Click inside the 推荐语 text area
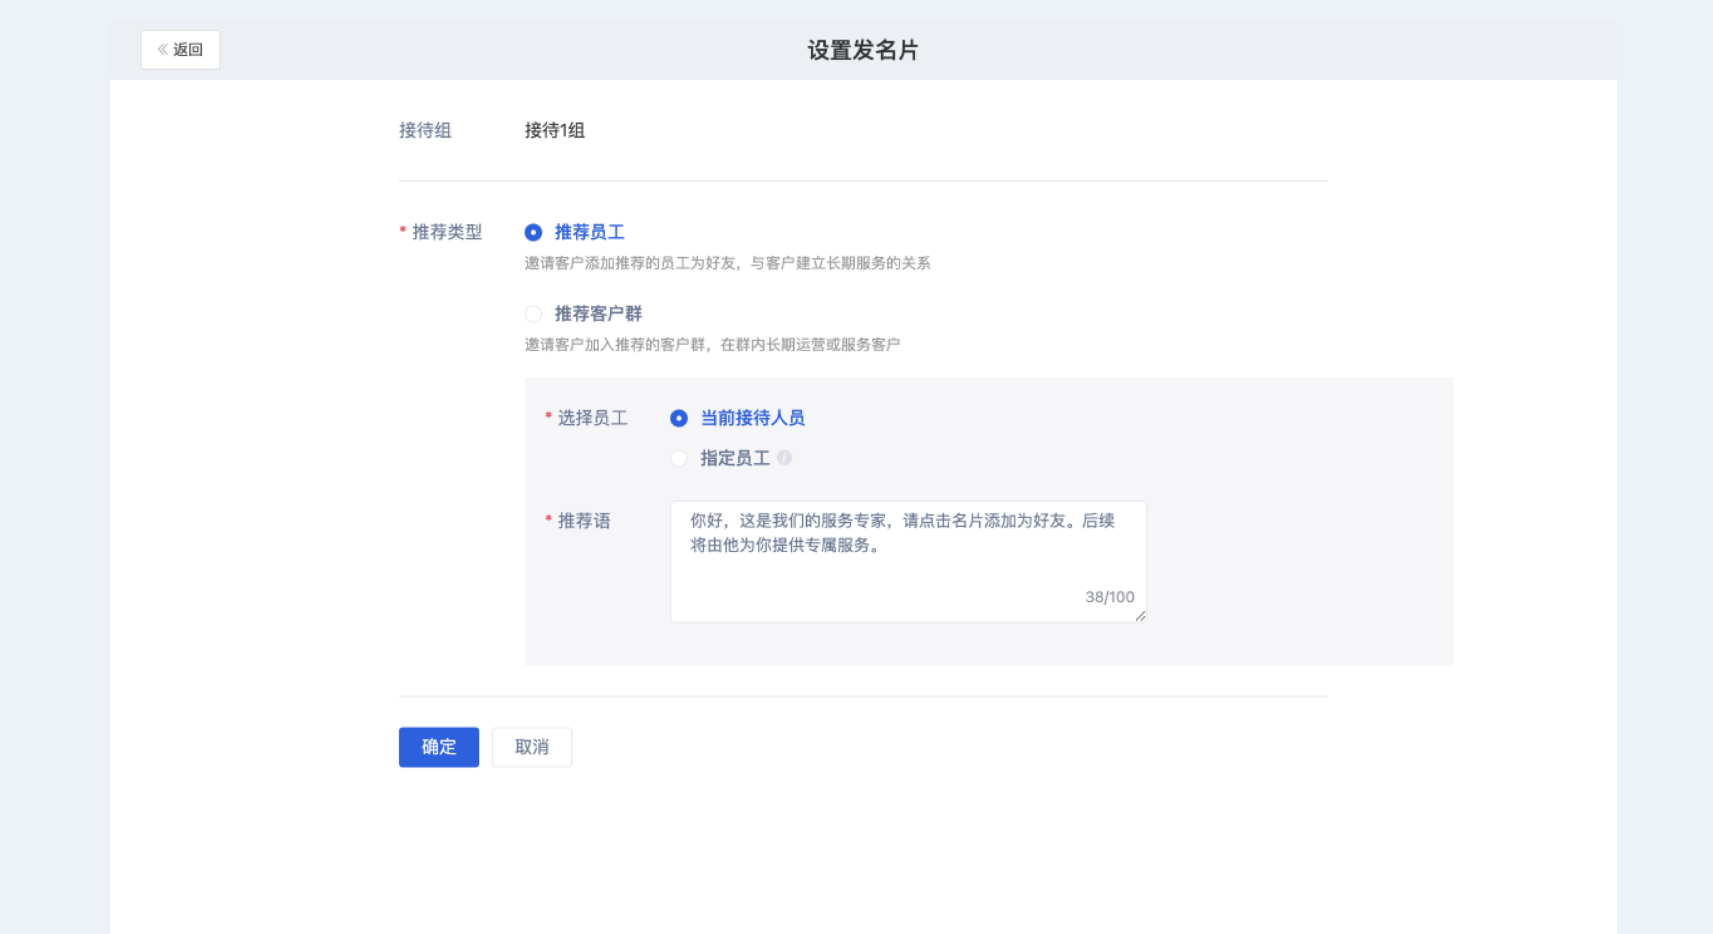Screen dimensions: 1713x934 coord(908,561)
